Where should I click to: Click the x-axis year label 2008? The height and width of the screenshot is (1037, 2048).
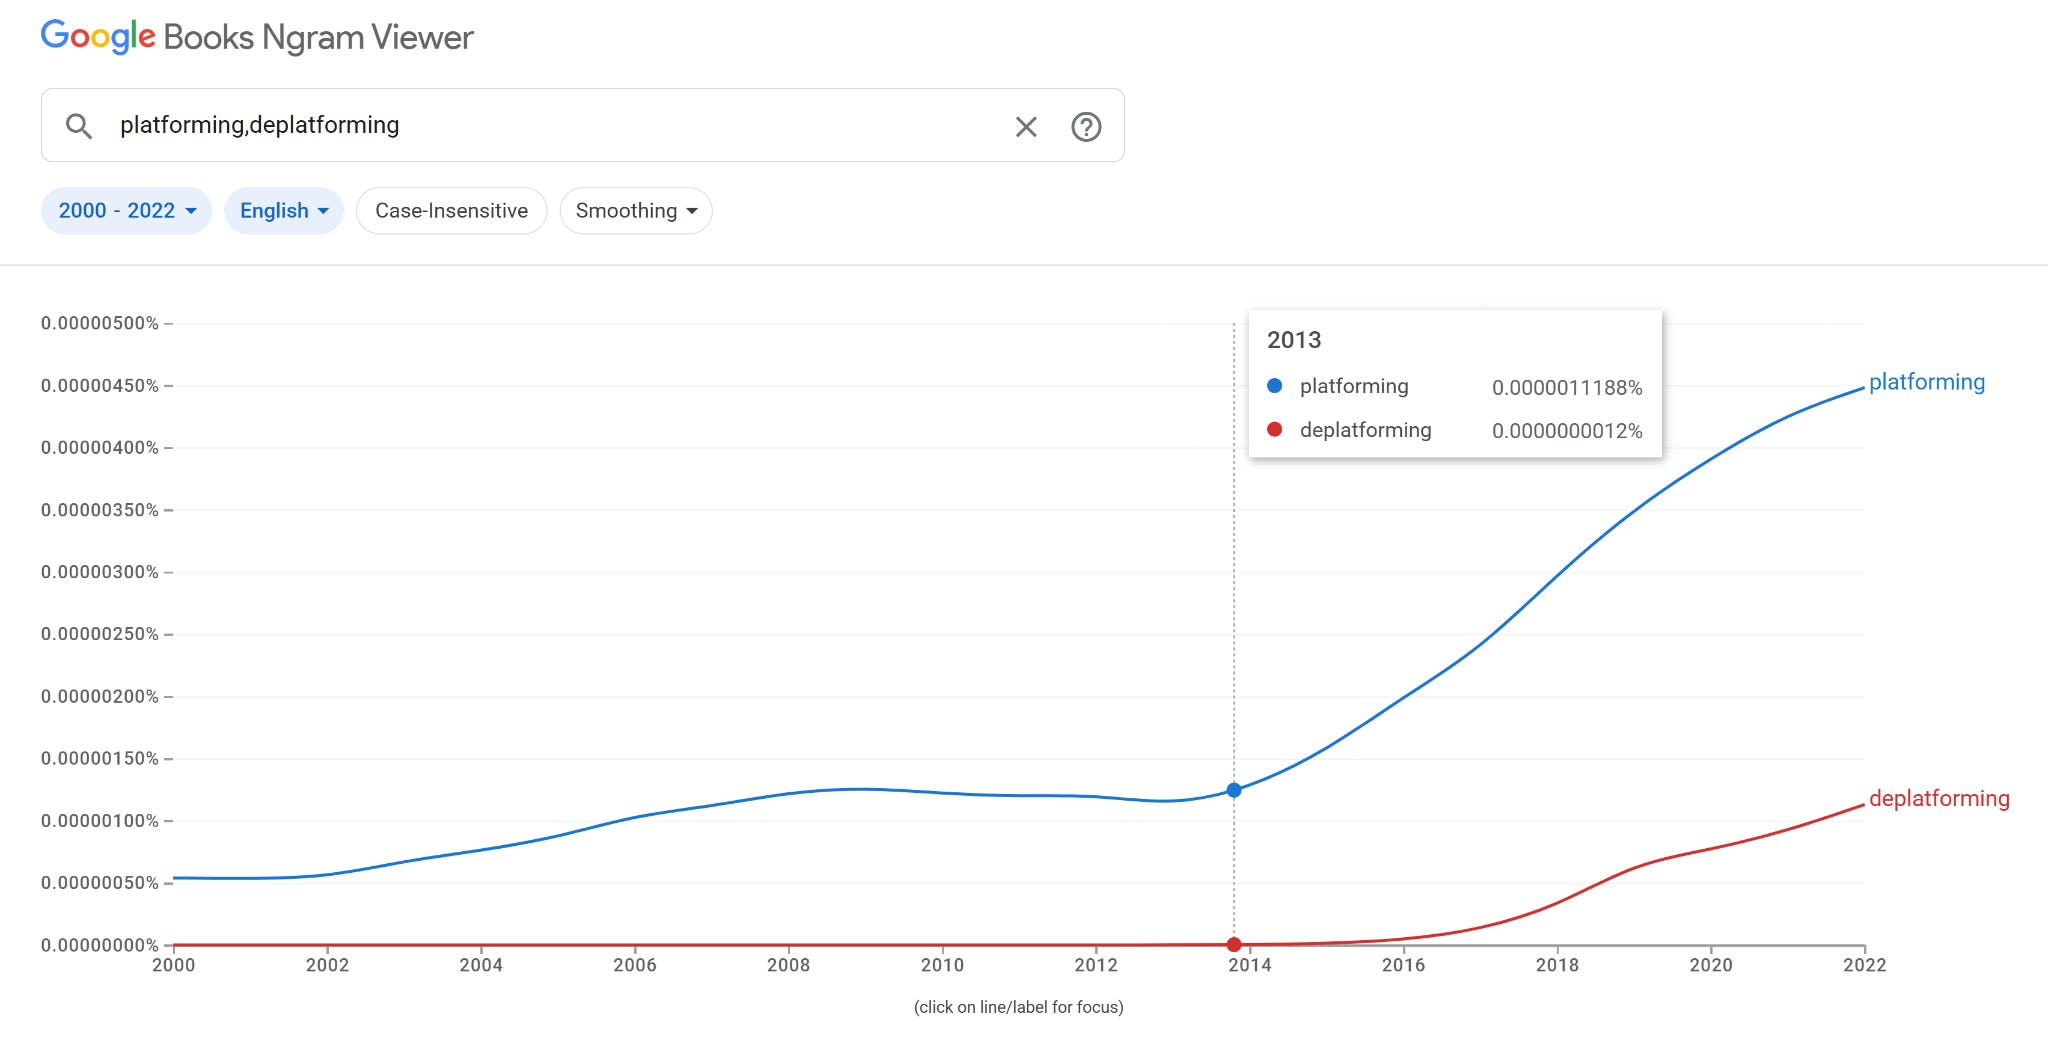789,965
